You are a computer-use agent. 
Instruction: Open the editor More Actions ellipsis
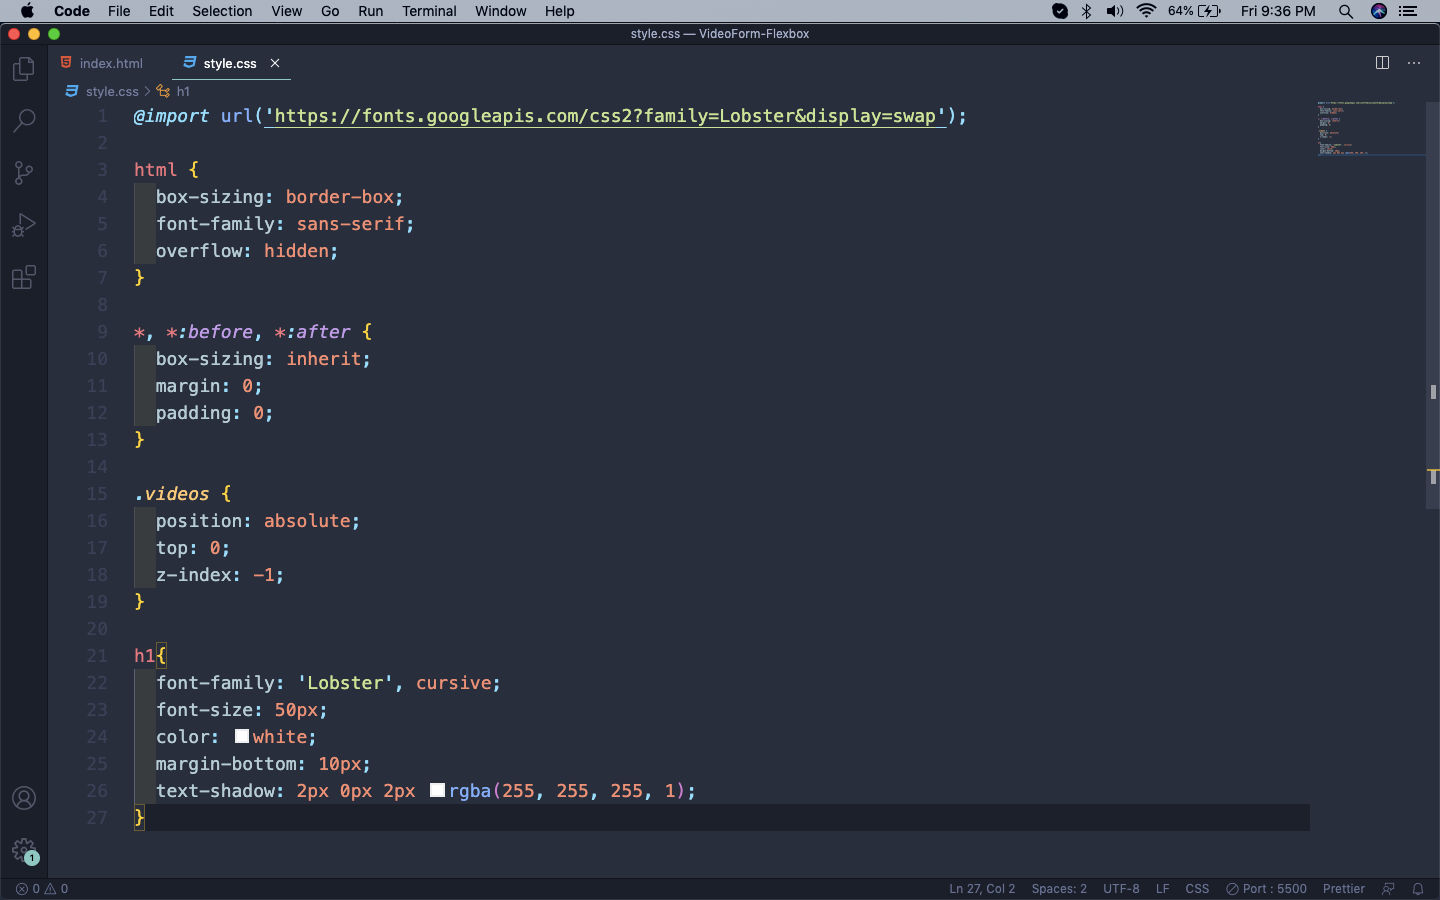click(1414, 63)
